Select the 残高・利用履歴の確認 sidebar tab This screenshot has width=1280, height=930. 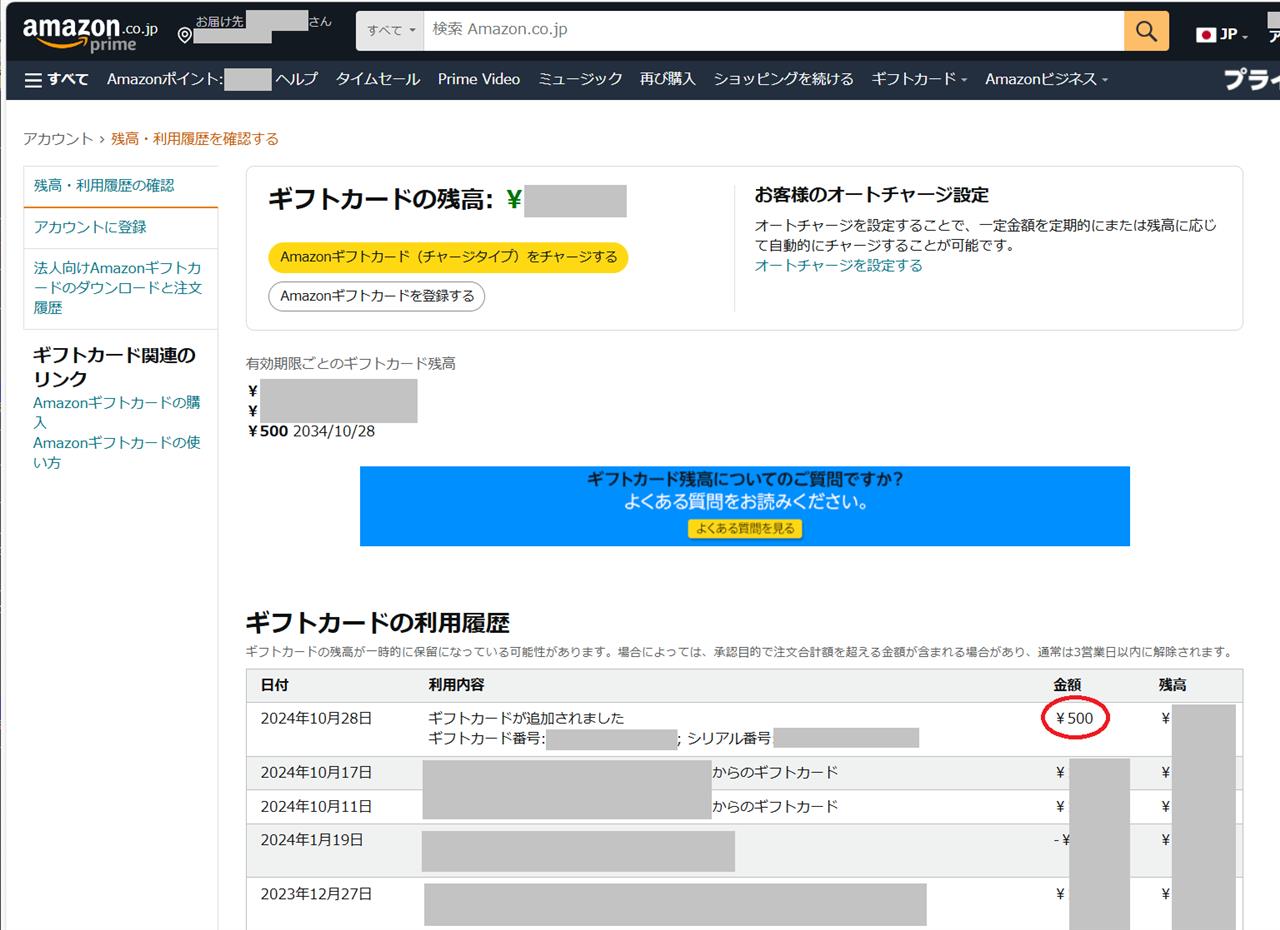coord(104,185)
